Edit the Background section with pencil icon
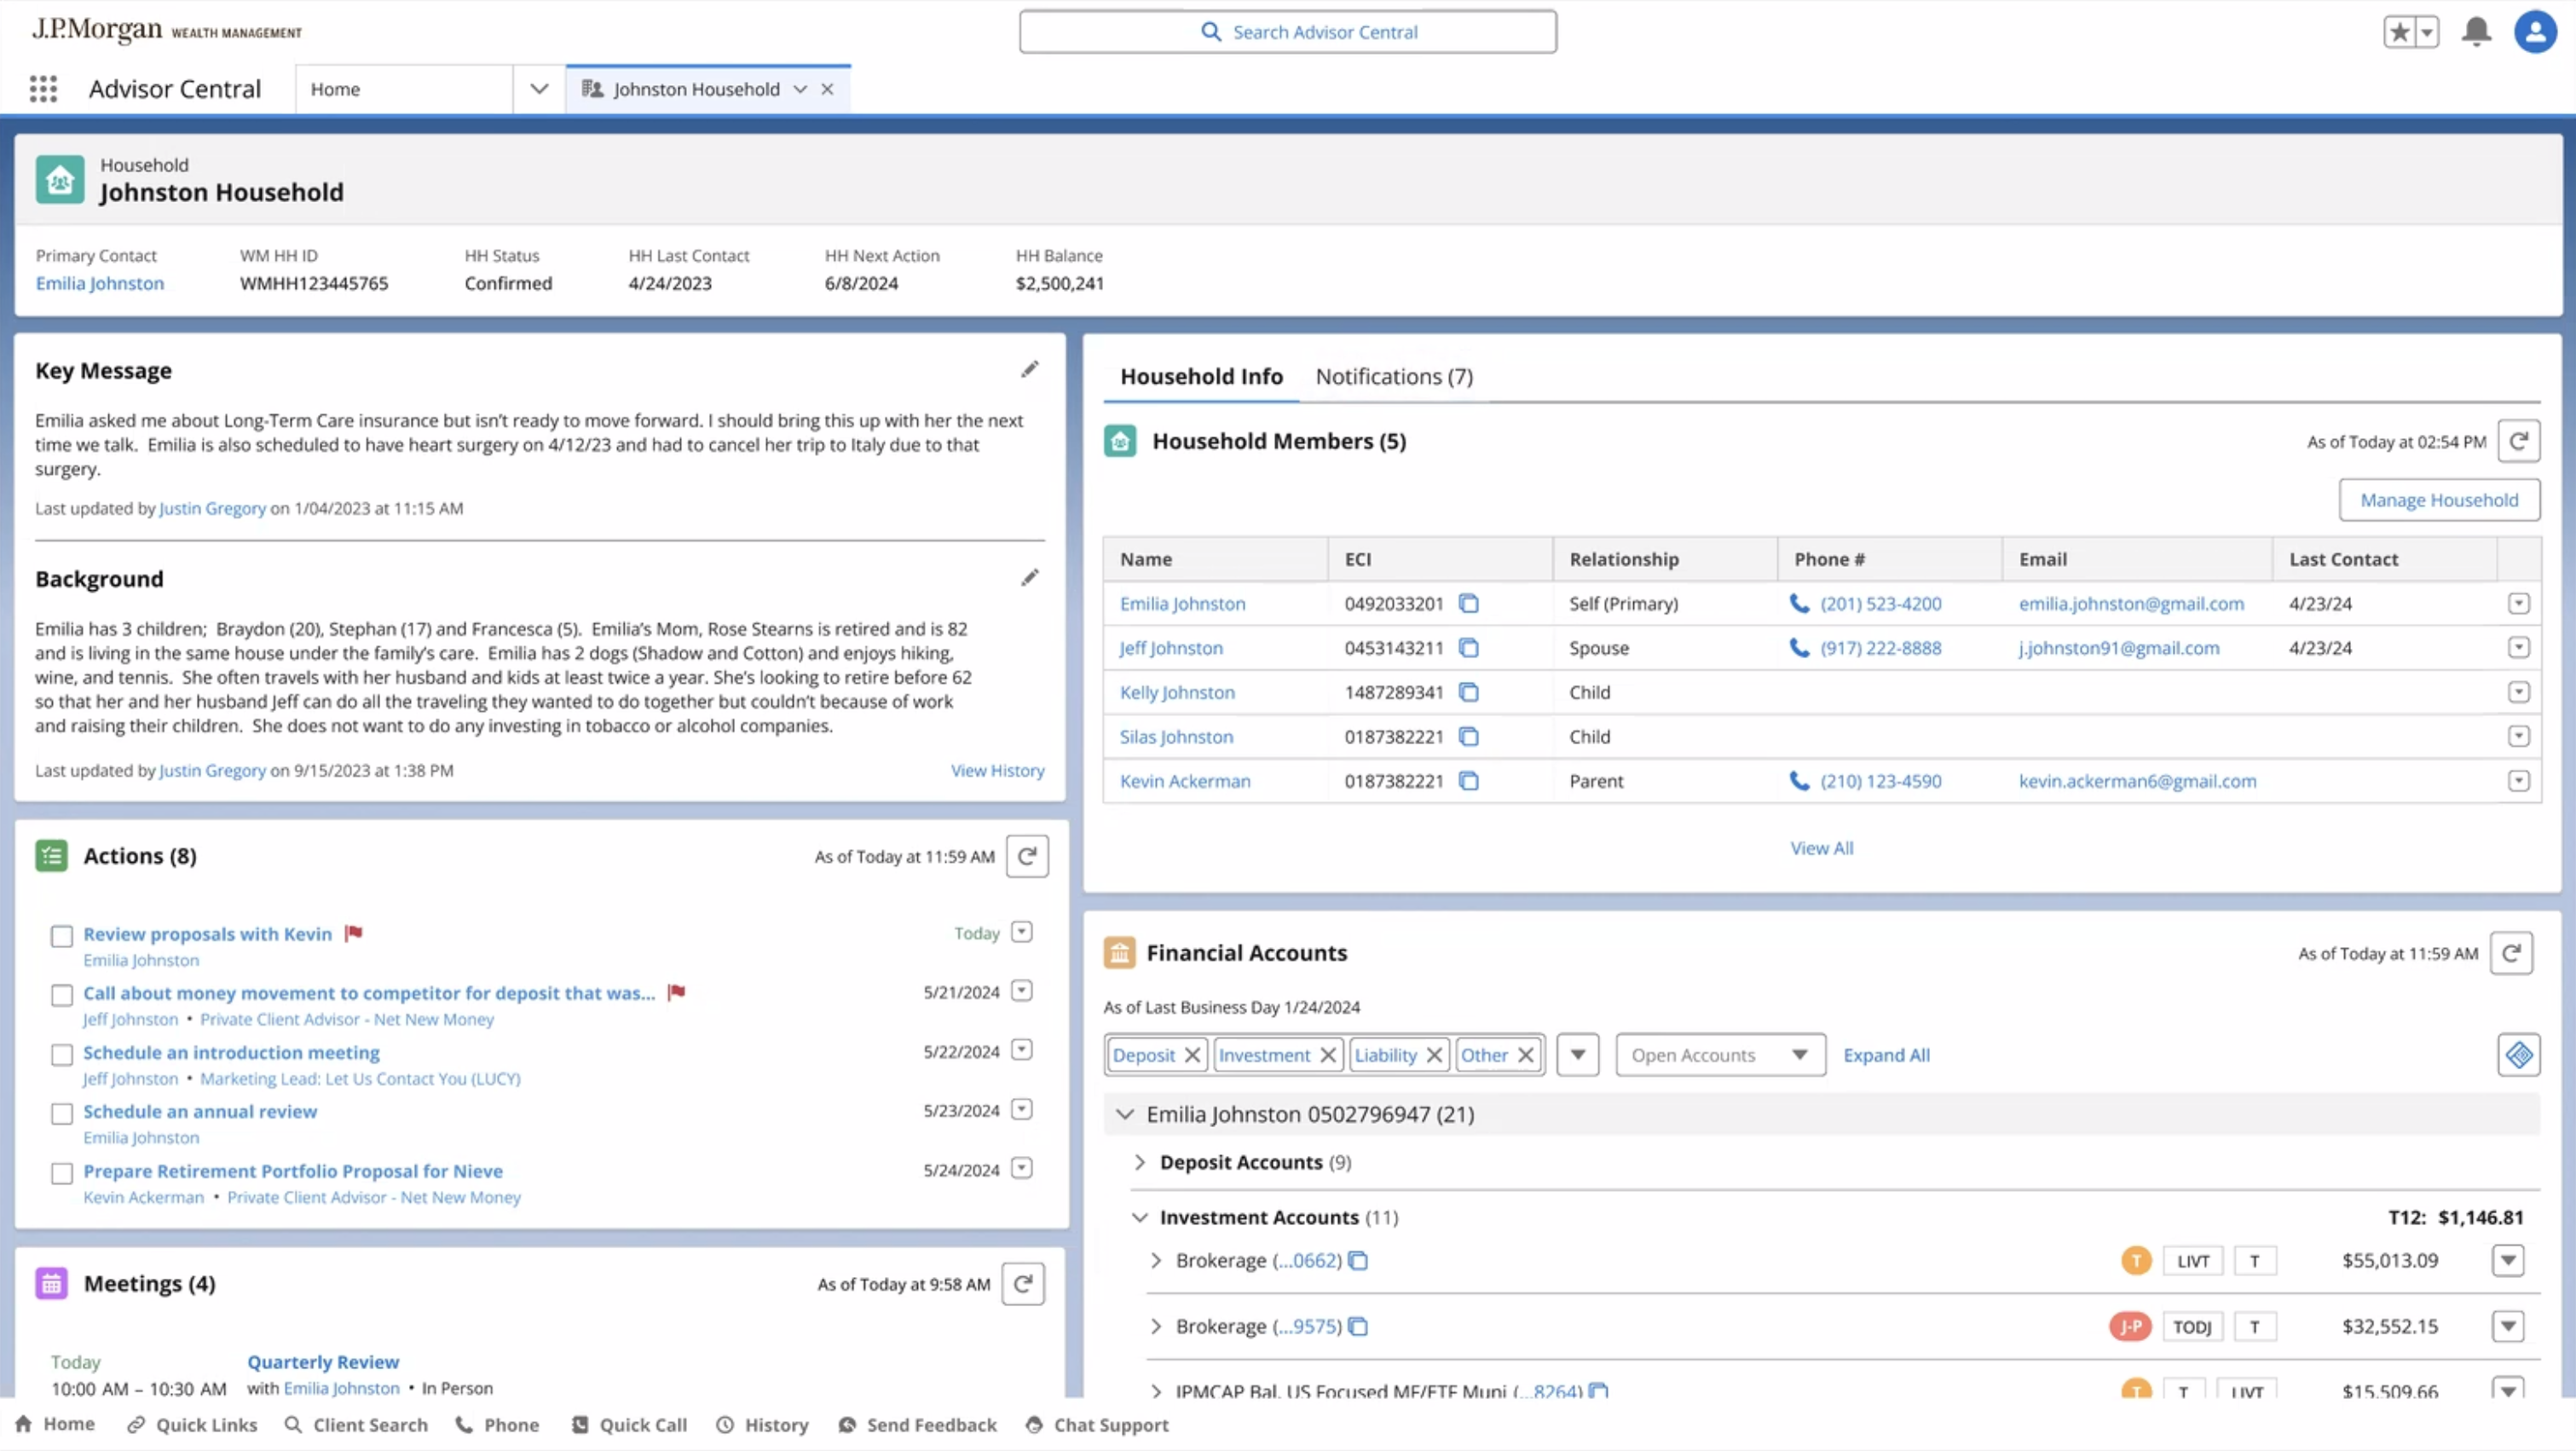This screenshot has width=2576, height=1451. tap(1029, 578)
